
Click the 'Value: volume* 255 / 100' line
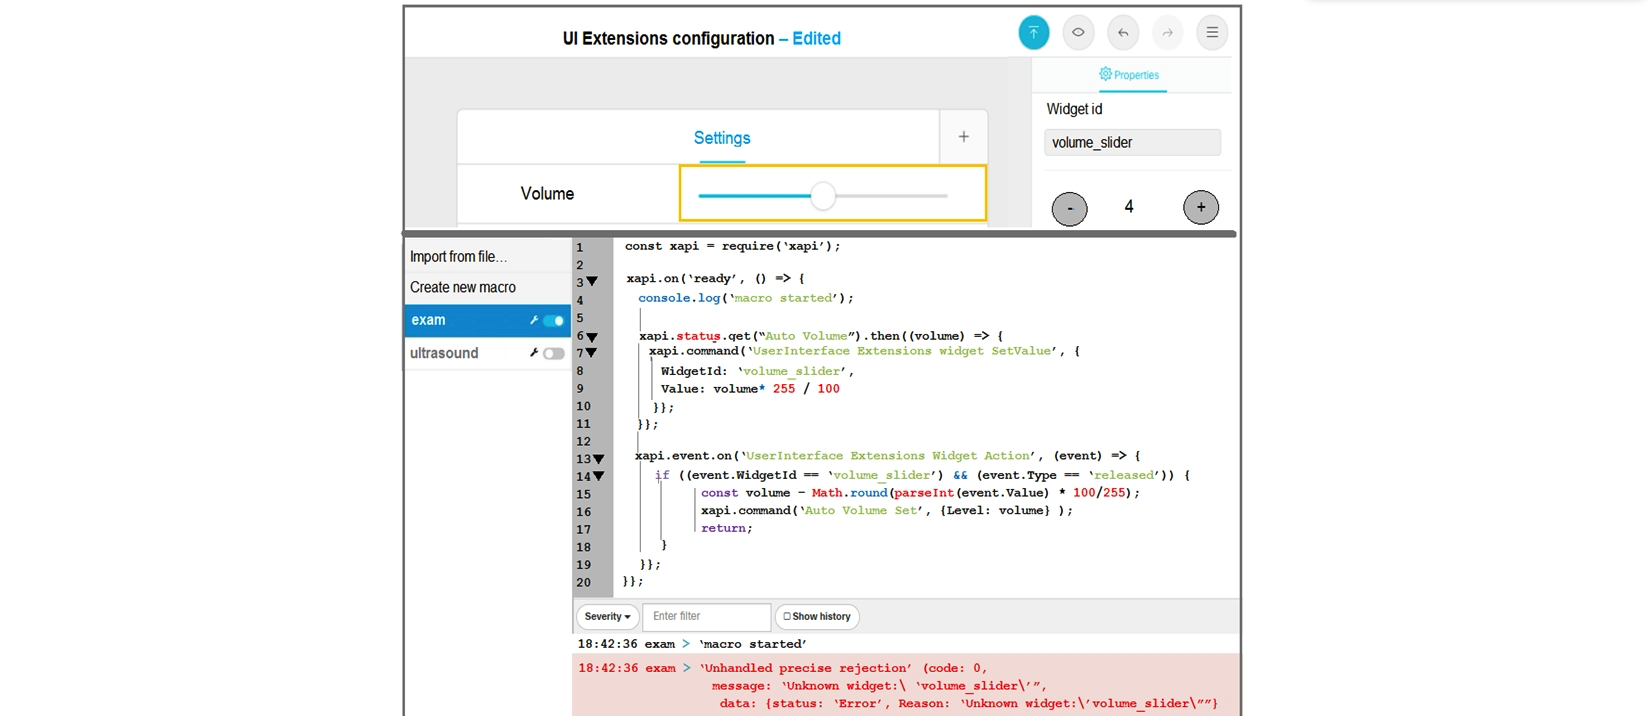[750, 389]
